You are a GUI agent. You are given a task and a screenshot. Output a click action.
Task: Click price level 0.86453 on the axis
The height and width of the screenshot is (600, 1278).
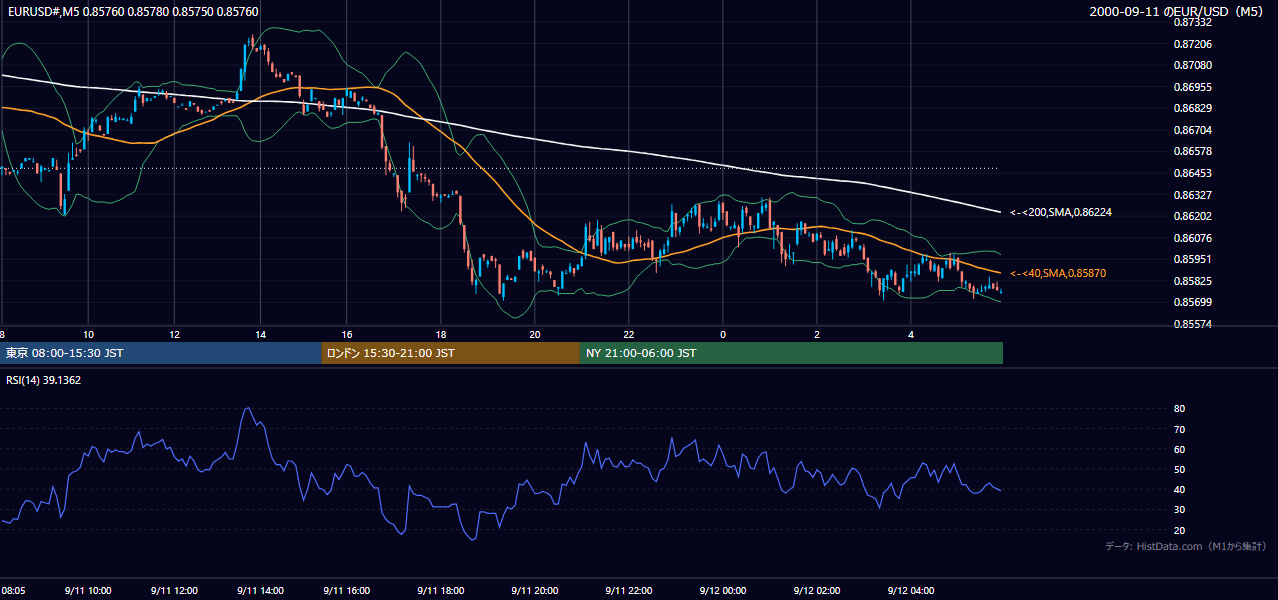pos(1192,173)
